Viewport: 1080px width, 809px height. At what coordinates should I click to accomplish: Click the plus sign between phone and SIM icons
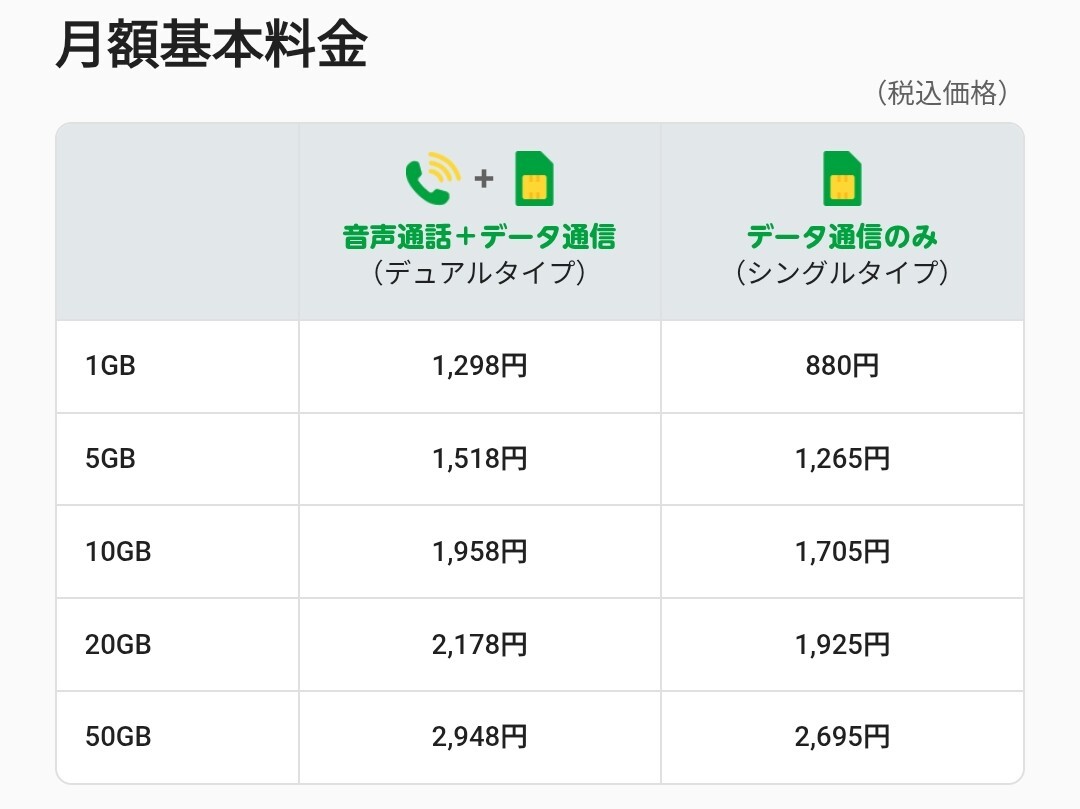484,179
